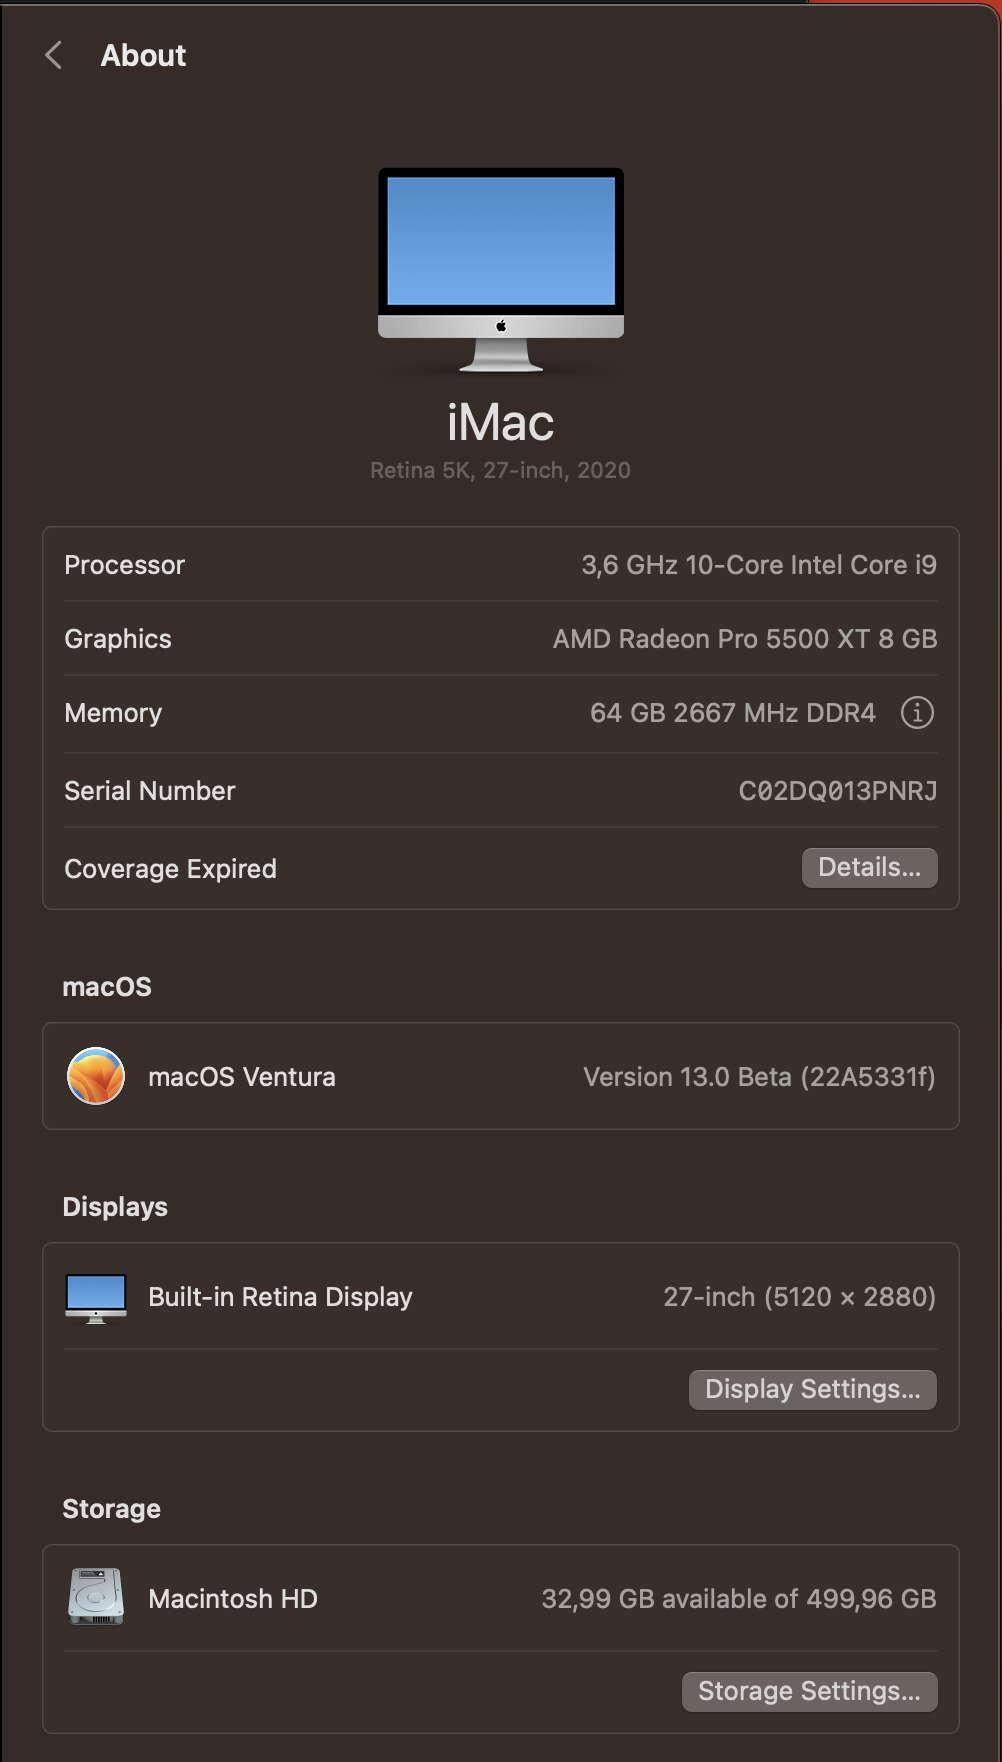Screen dimensions: 1002x1762
Task: Open Storage Settings
Action: pyautogui.click(x=810, y=1691)
